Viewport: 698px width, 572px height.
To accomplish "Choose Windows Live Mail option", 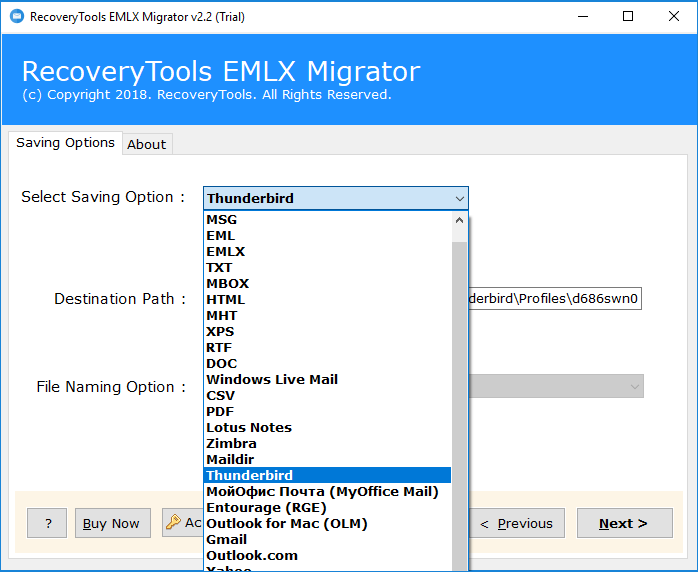I will pyautogui.click(x=328, y=380).
